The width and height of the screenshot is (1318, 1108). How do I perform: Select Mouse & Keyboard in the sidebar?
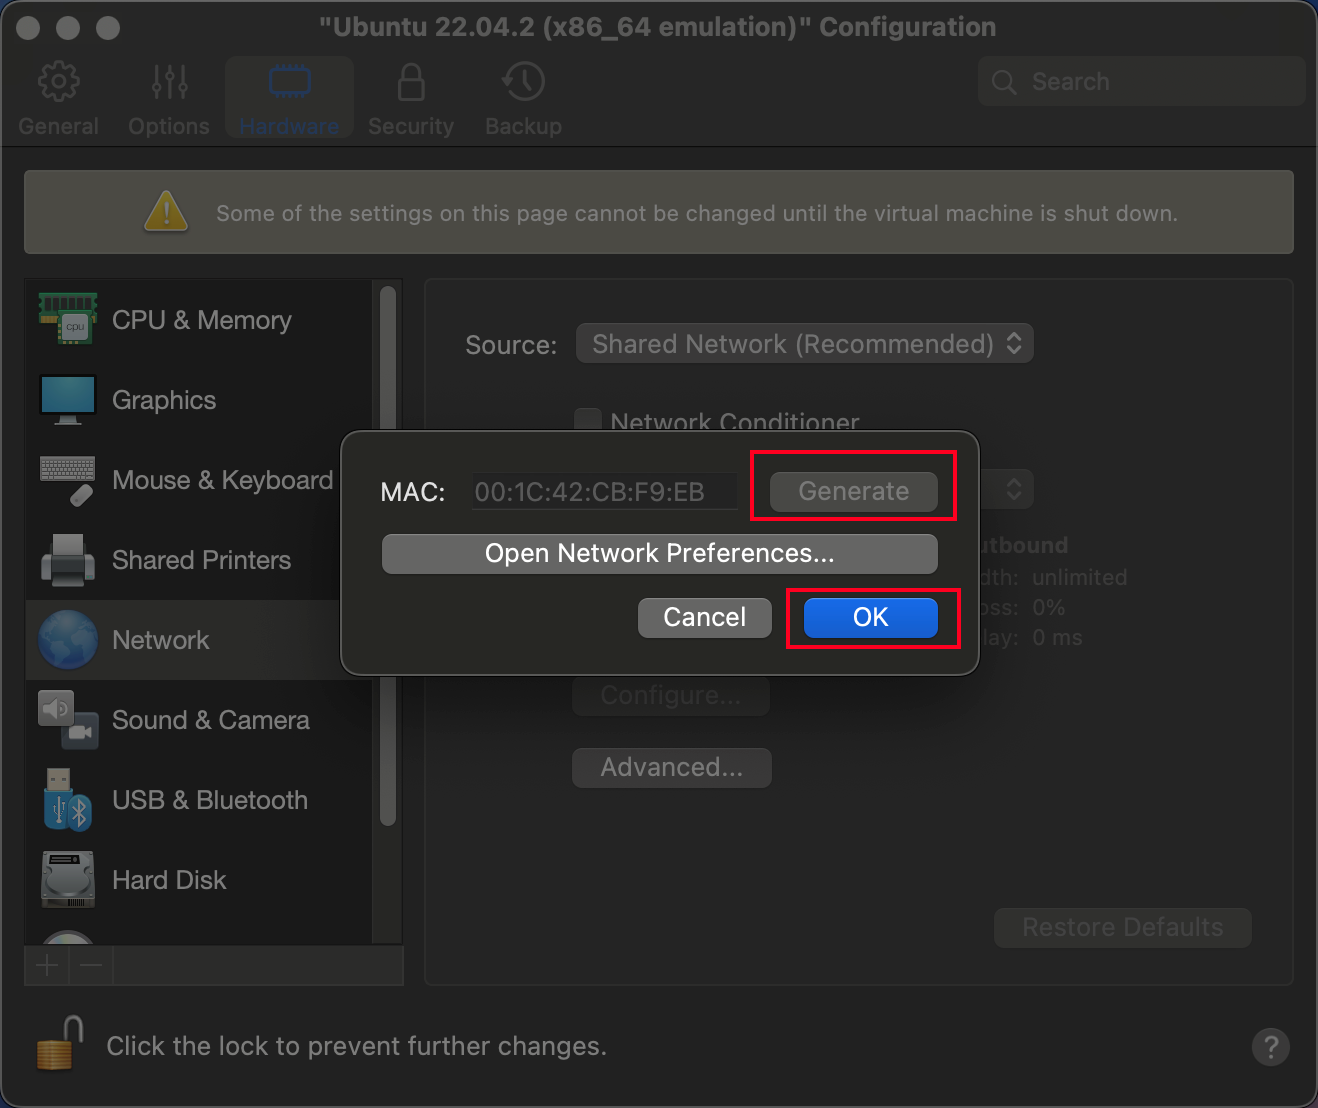(201, 480)
